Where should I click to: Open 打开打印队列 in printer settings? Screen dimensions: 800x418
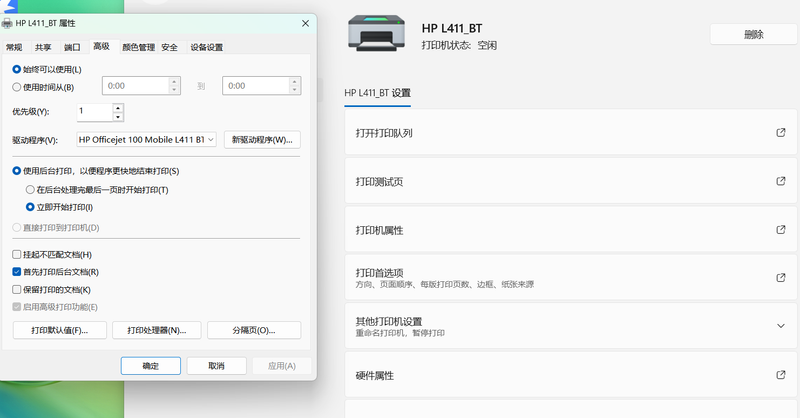[570, 133]
